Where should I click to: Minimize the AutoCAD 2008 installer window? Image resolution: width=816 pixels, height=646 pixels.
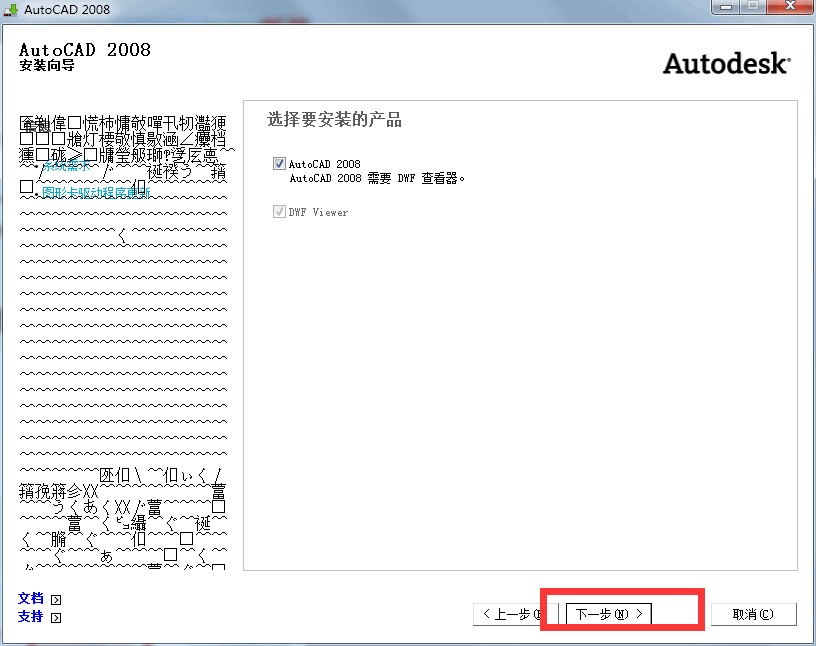pyautogui.click(x=727, y=7)
